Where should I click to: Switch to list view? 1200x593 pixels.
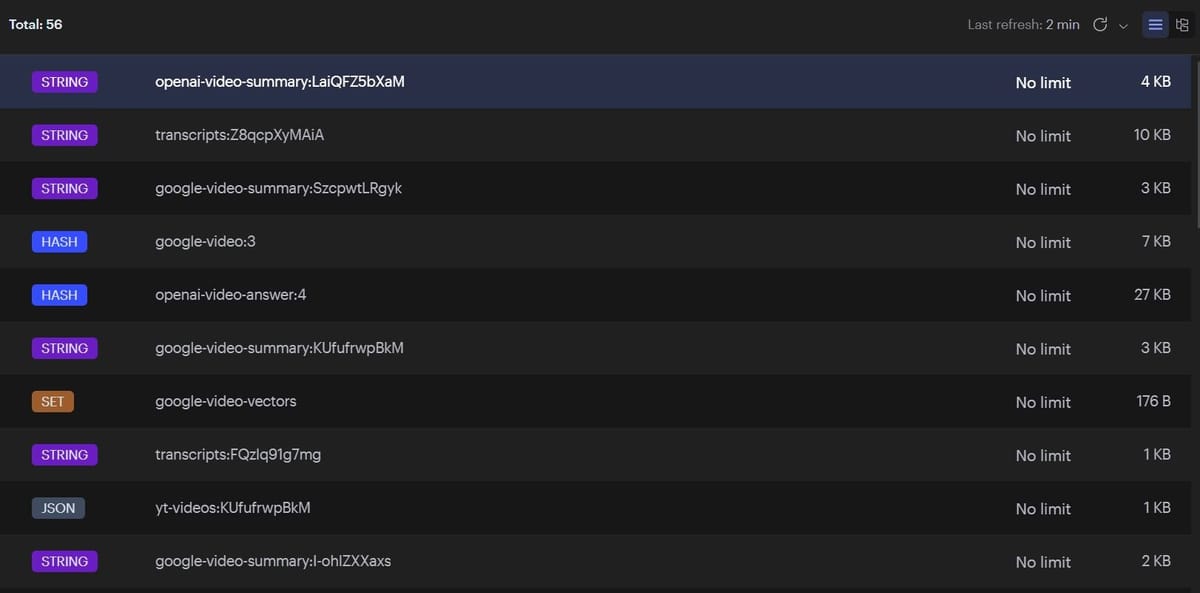coord(1155,25)
